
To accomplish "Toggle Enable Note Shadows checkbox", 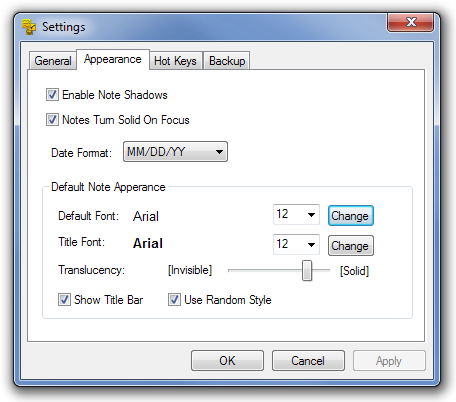I will pyautogui.click(x=52, y=95).
